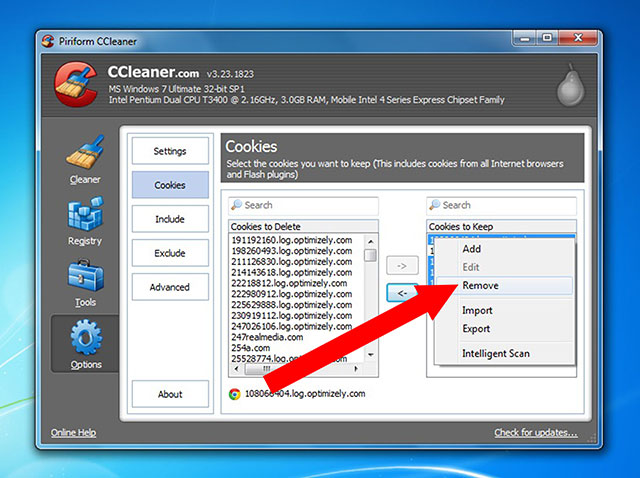The image size is (640, 478).
Task: Select 225629888.log.optimizely.com cookie
Action: (292, 305)
